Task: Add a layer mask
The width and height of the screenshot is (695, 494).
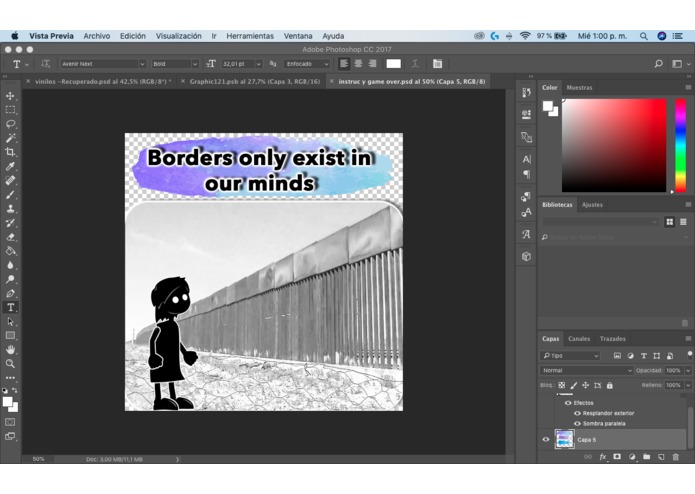Action: coord(617,457)
